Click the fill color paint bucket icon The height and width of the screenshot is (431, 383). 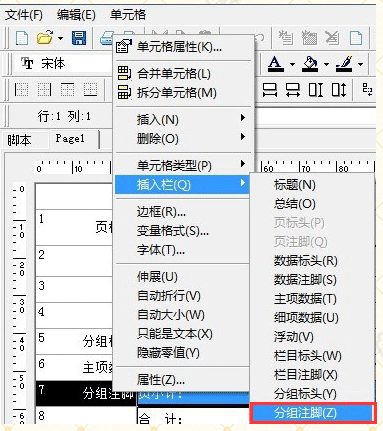click(x=310, y=64)
